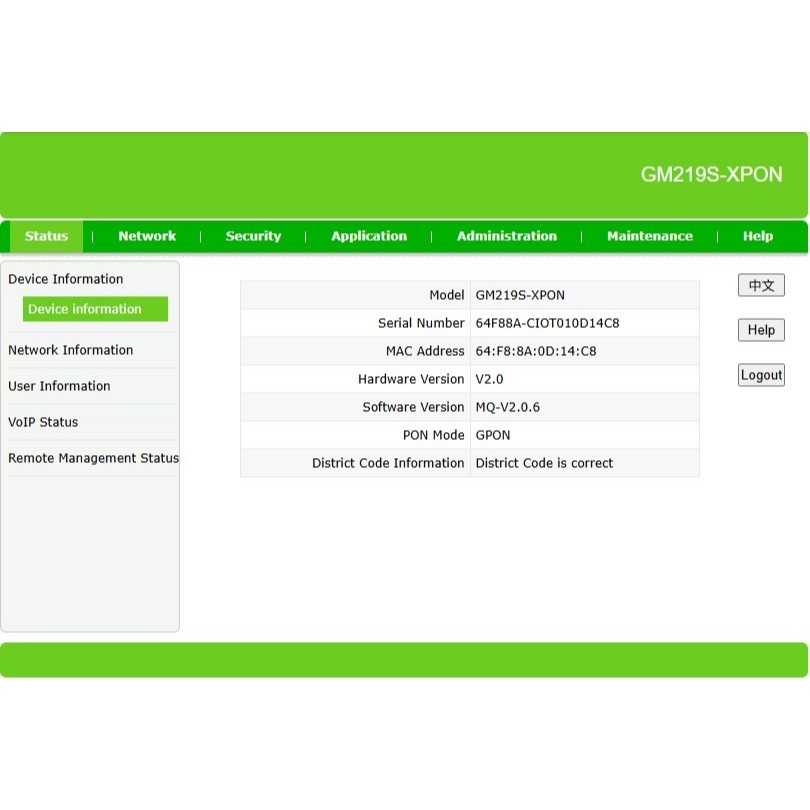Select the Maintenance tab

click(x=649, y=236)
